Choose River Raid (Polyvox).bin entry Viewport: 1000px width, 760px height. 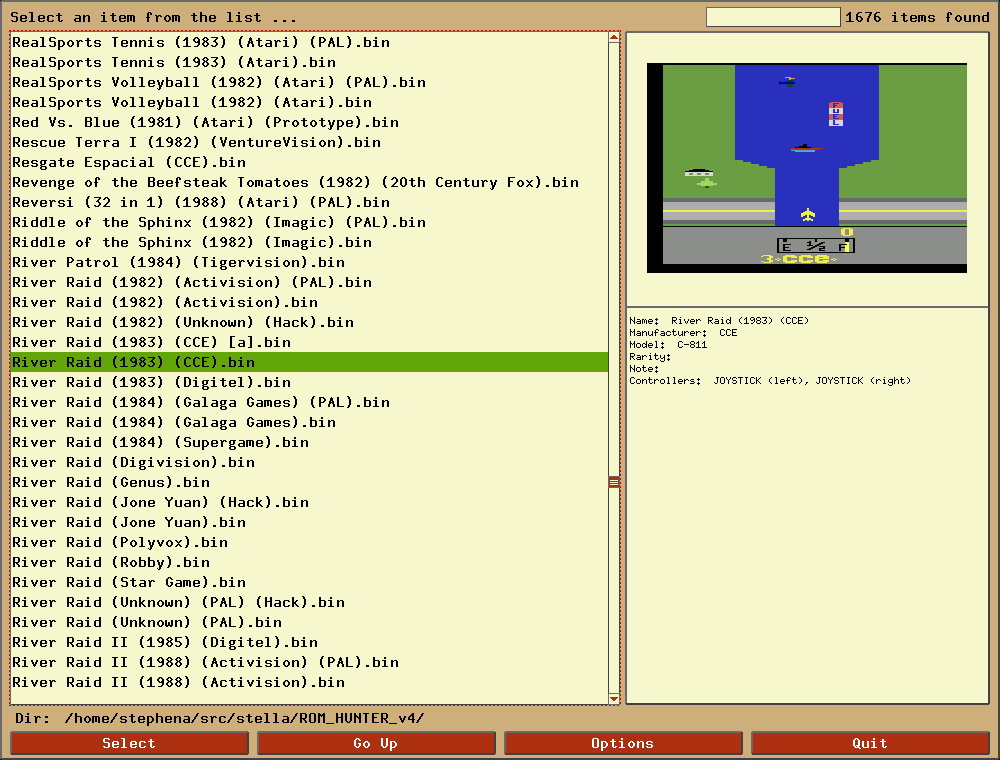point(120,542)
